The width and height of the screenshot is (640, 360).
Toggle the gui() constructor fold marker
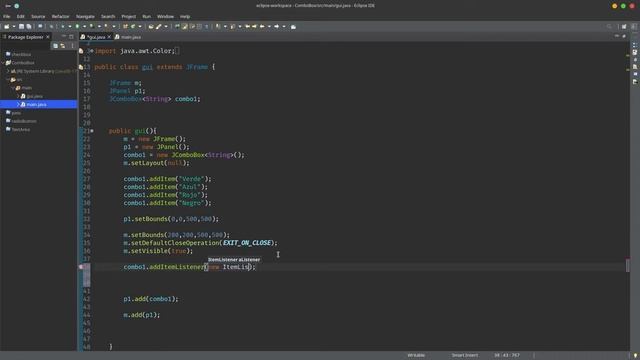click(x=92, y=131)
